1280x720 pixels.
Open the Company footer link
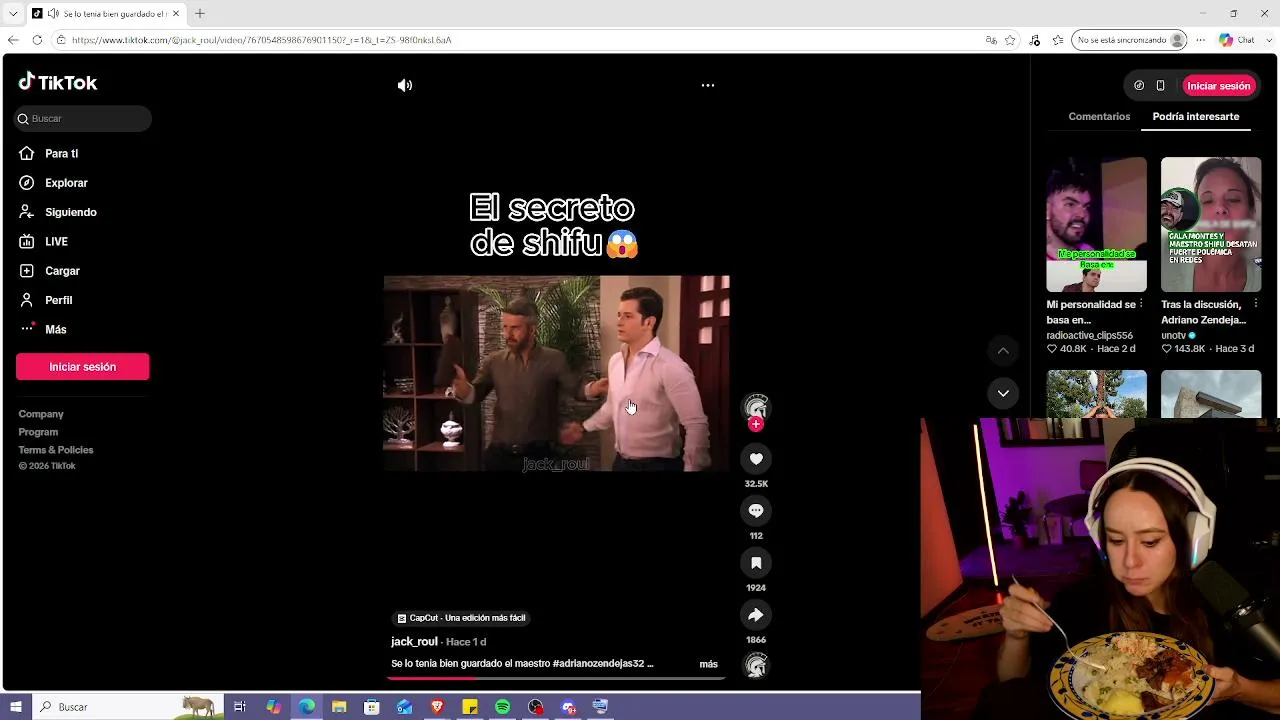pos(41,414)
